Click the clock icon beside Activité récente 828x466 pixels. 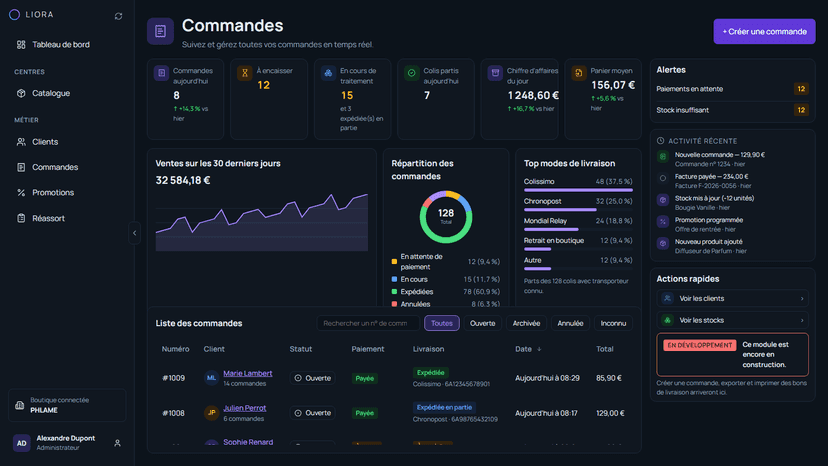661,141
